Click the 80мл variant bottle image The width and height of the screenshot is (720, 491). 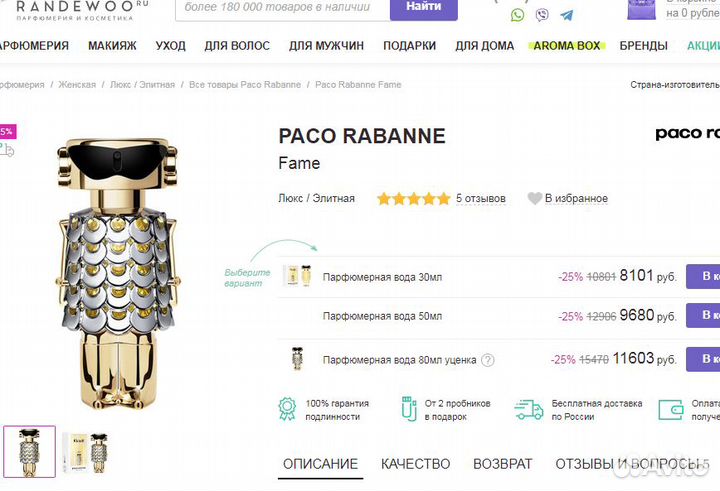click(x=298, y=359)
